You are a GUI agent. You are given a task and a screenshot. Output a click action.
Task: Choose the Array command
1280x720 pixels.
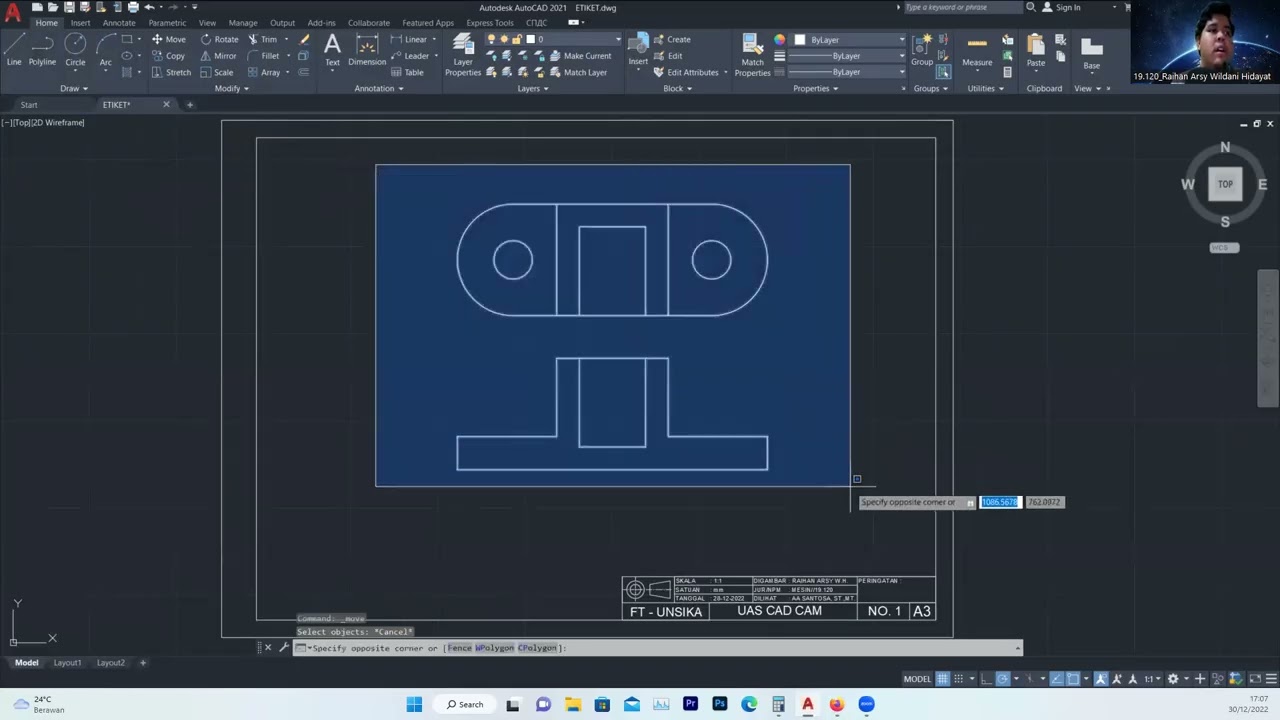(263, 72)
